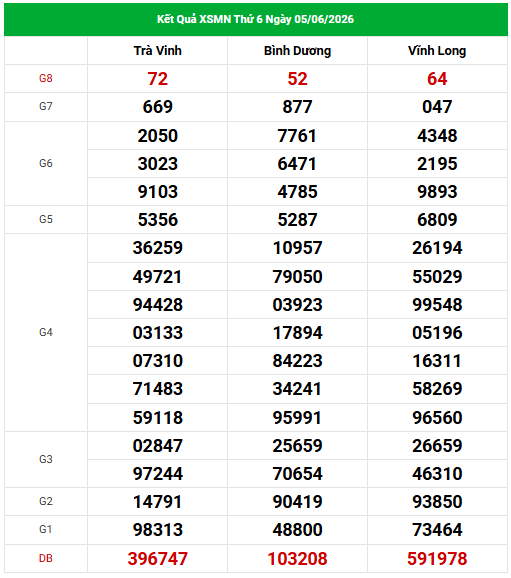This screenshot has width=511, height=578.
Task: Click the DB special prize label
Action: (x=46, y=558)
